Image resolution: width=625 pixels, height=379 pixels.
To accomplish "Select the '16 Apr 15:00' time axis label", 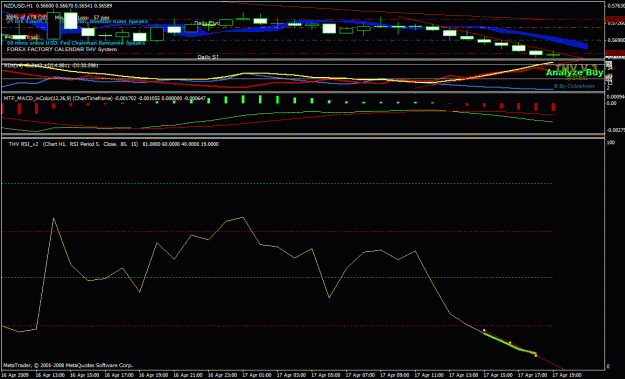I will point(85,375).
